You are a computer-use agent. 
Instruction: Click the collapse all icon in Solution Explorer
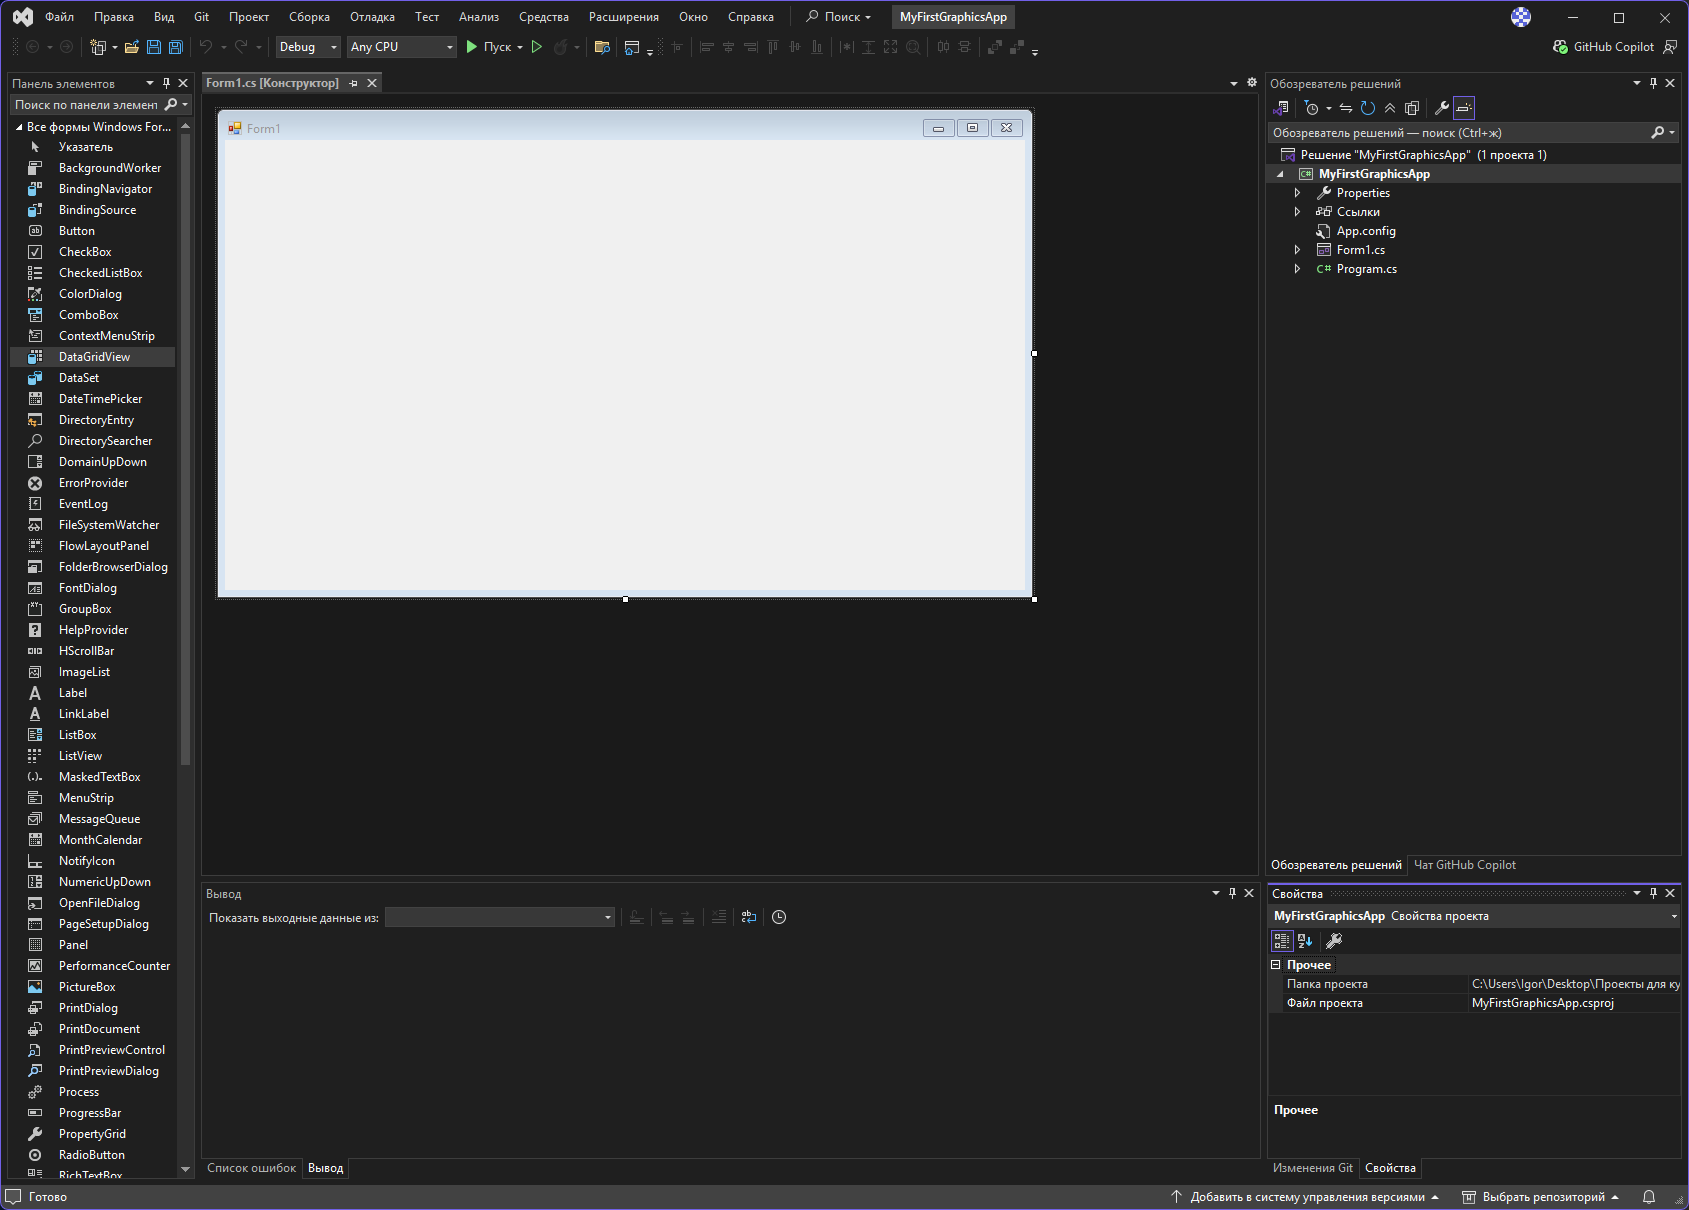point(1390,108)
